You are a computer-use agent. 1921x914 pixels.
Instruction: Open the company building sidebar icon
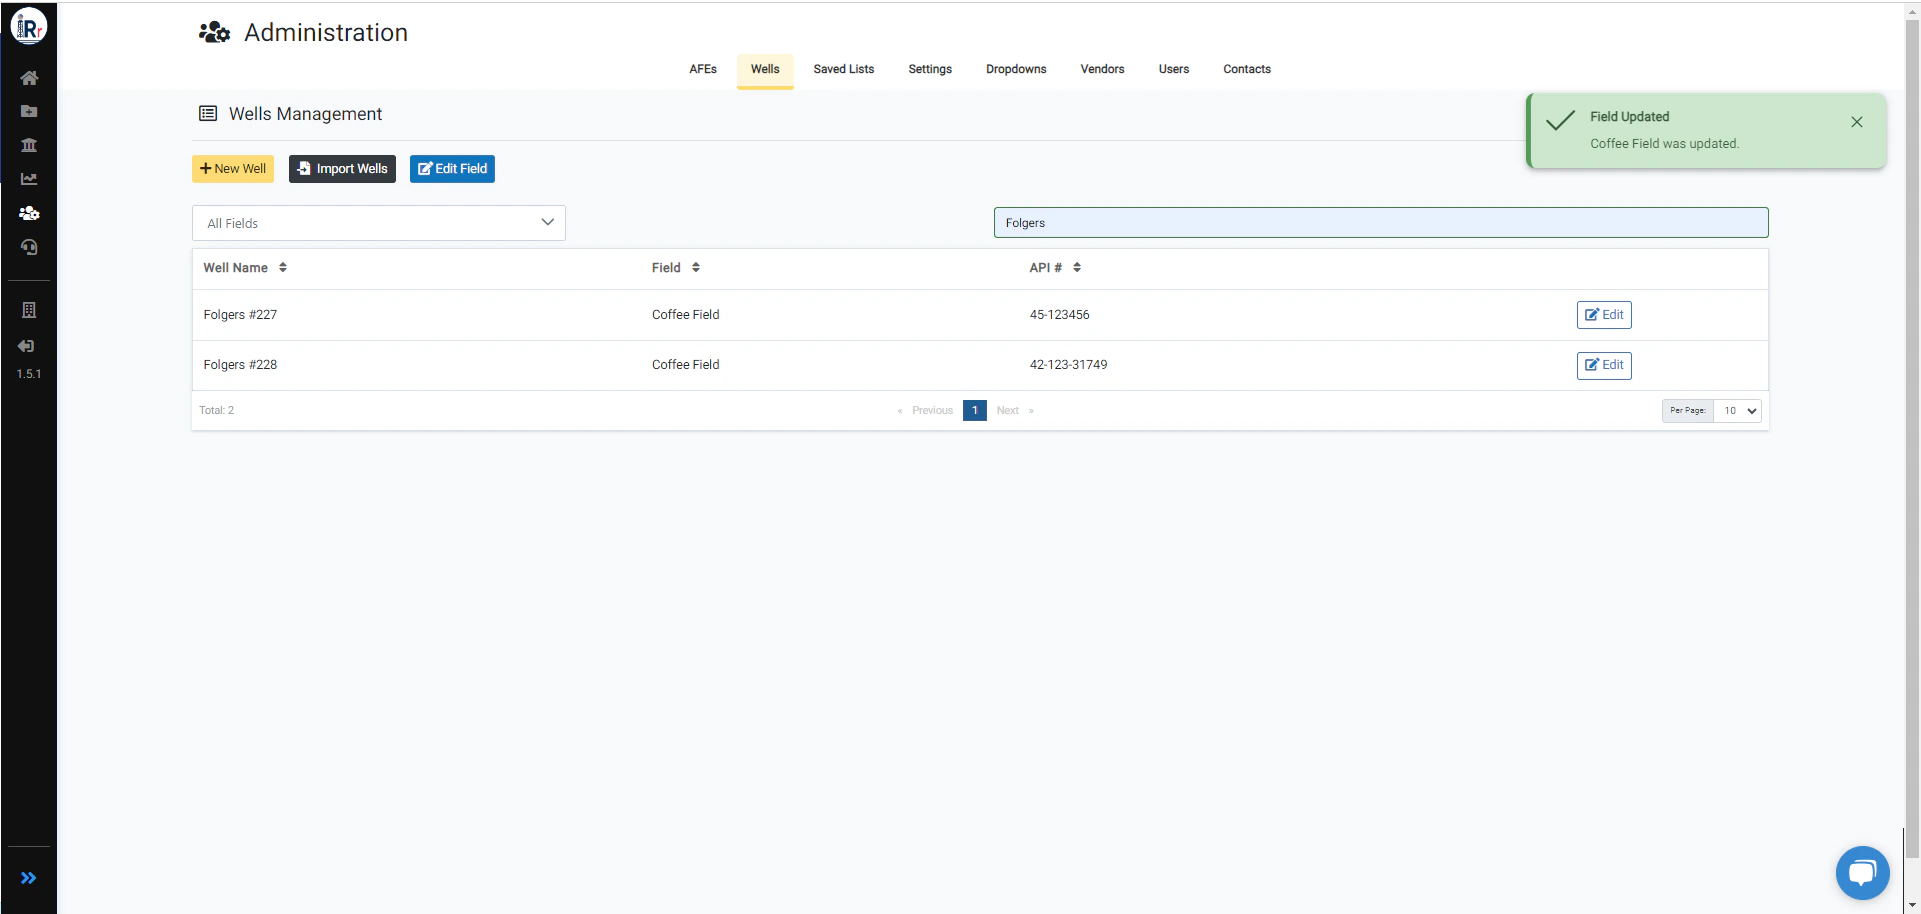[x=29, y=310]
